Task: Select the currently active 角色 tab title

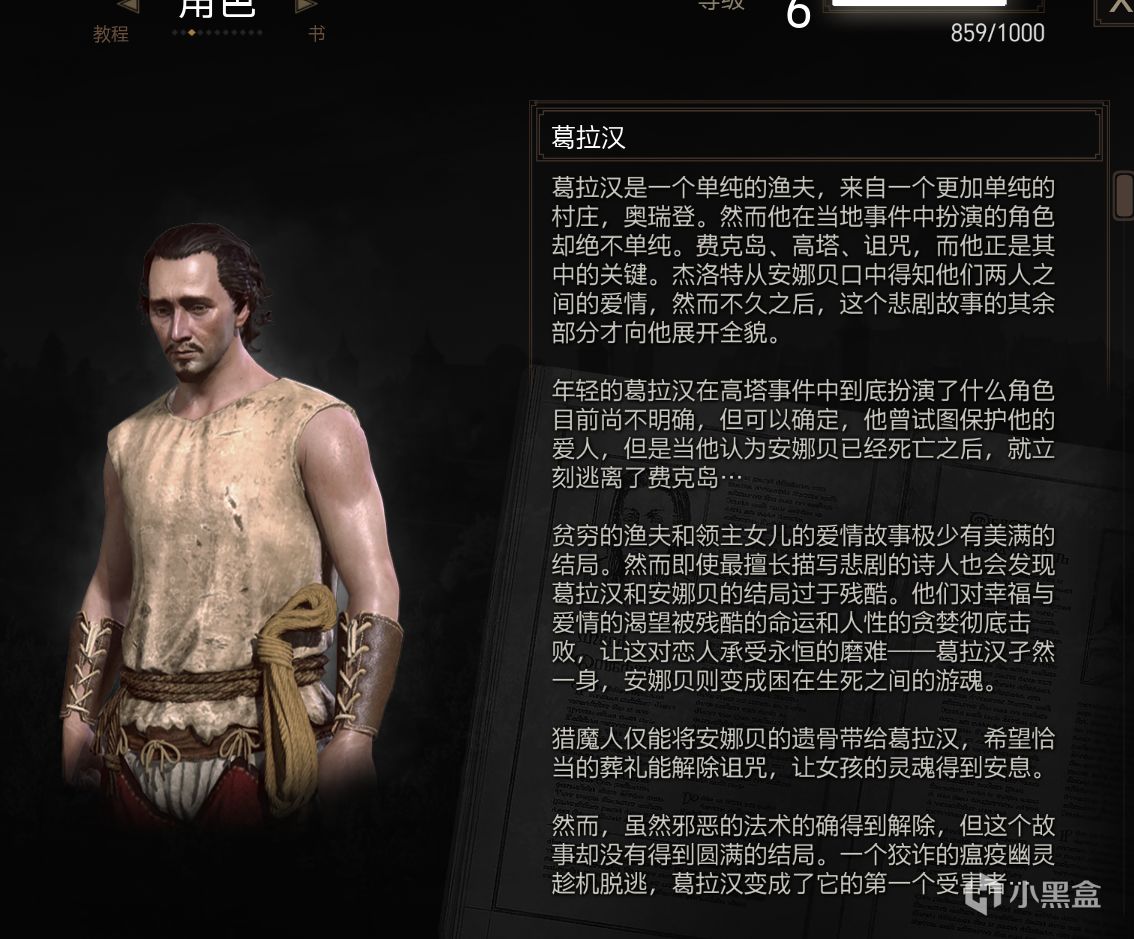Action: [x=217, y=7]
